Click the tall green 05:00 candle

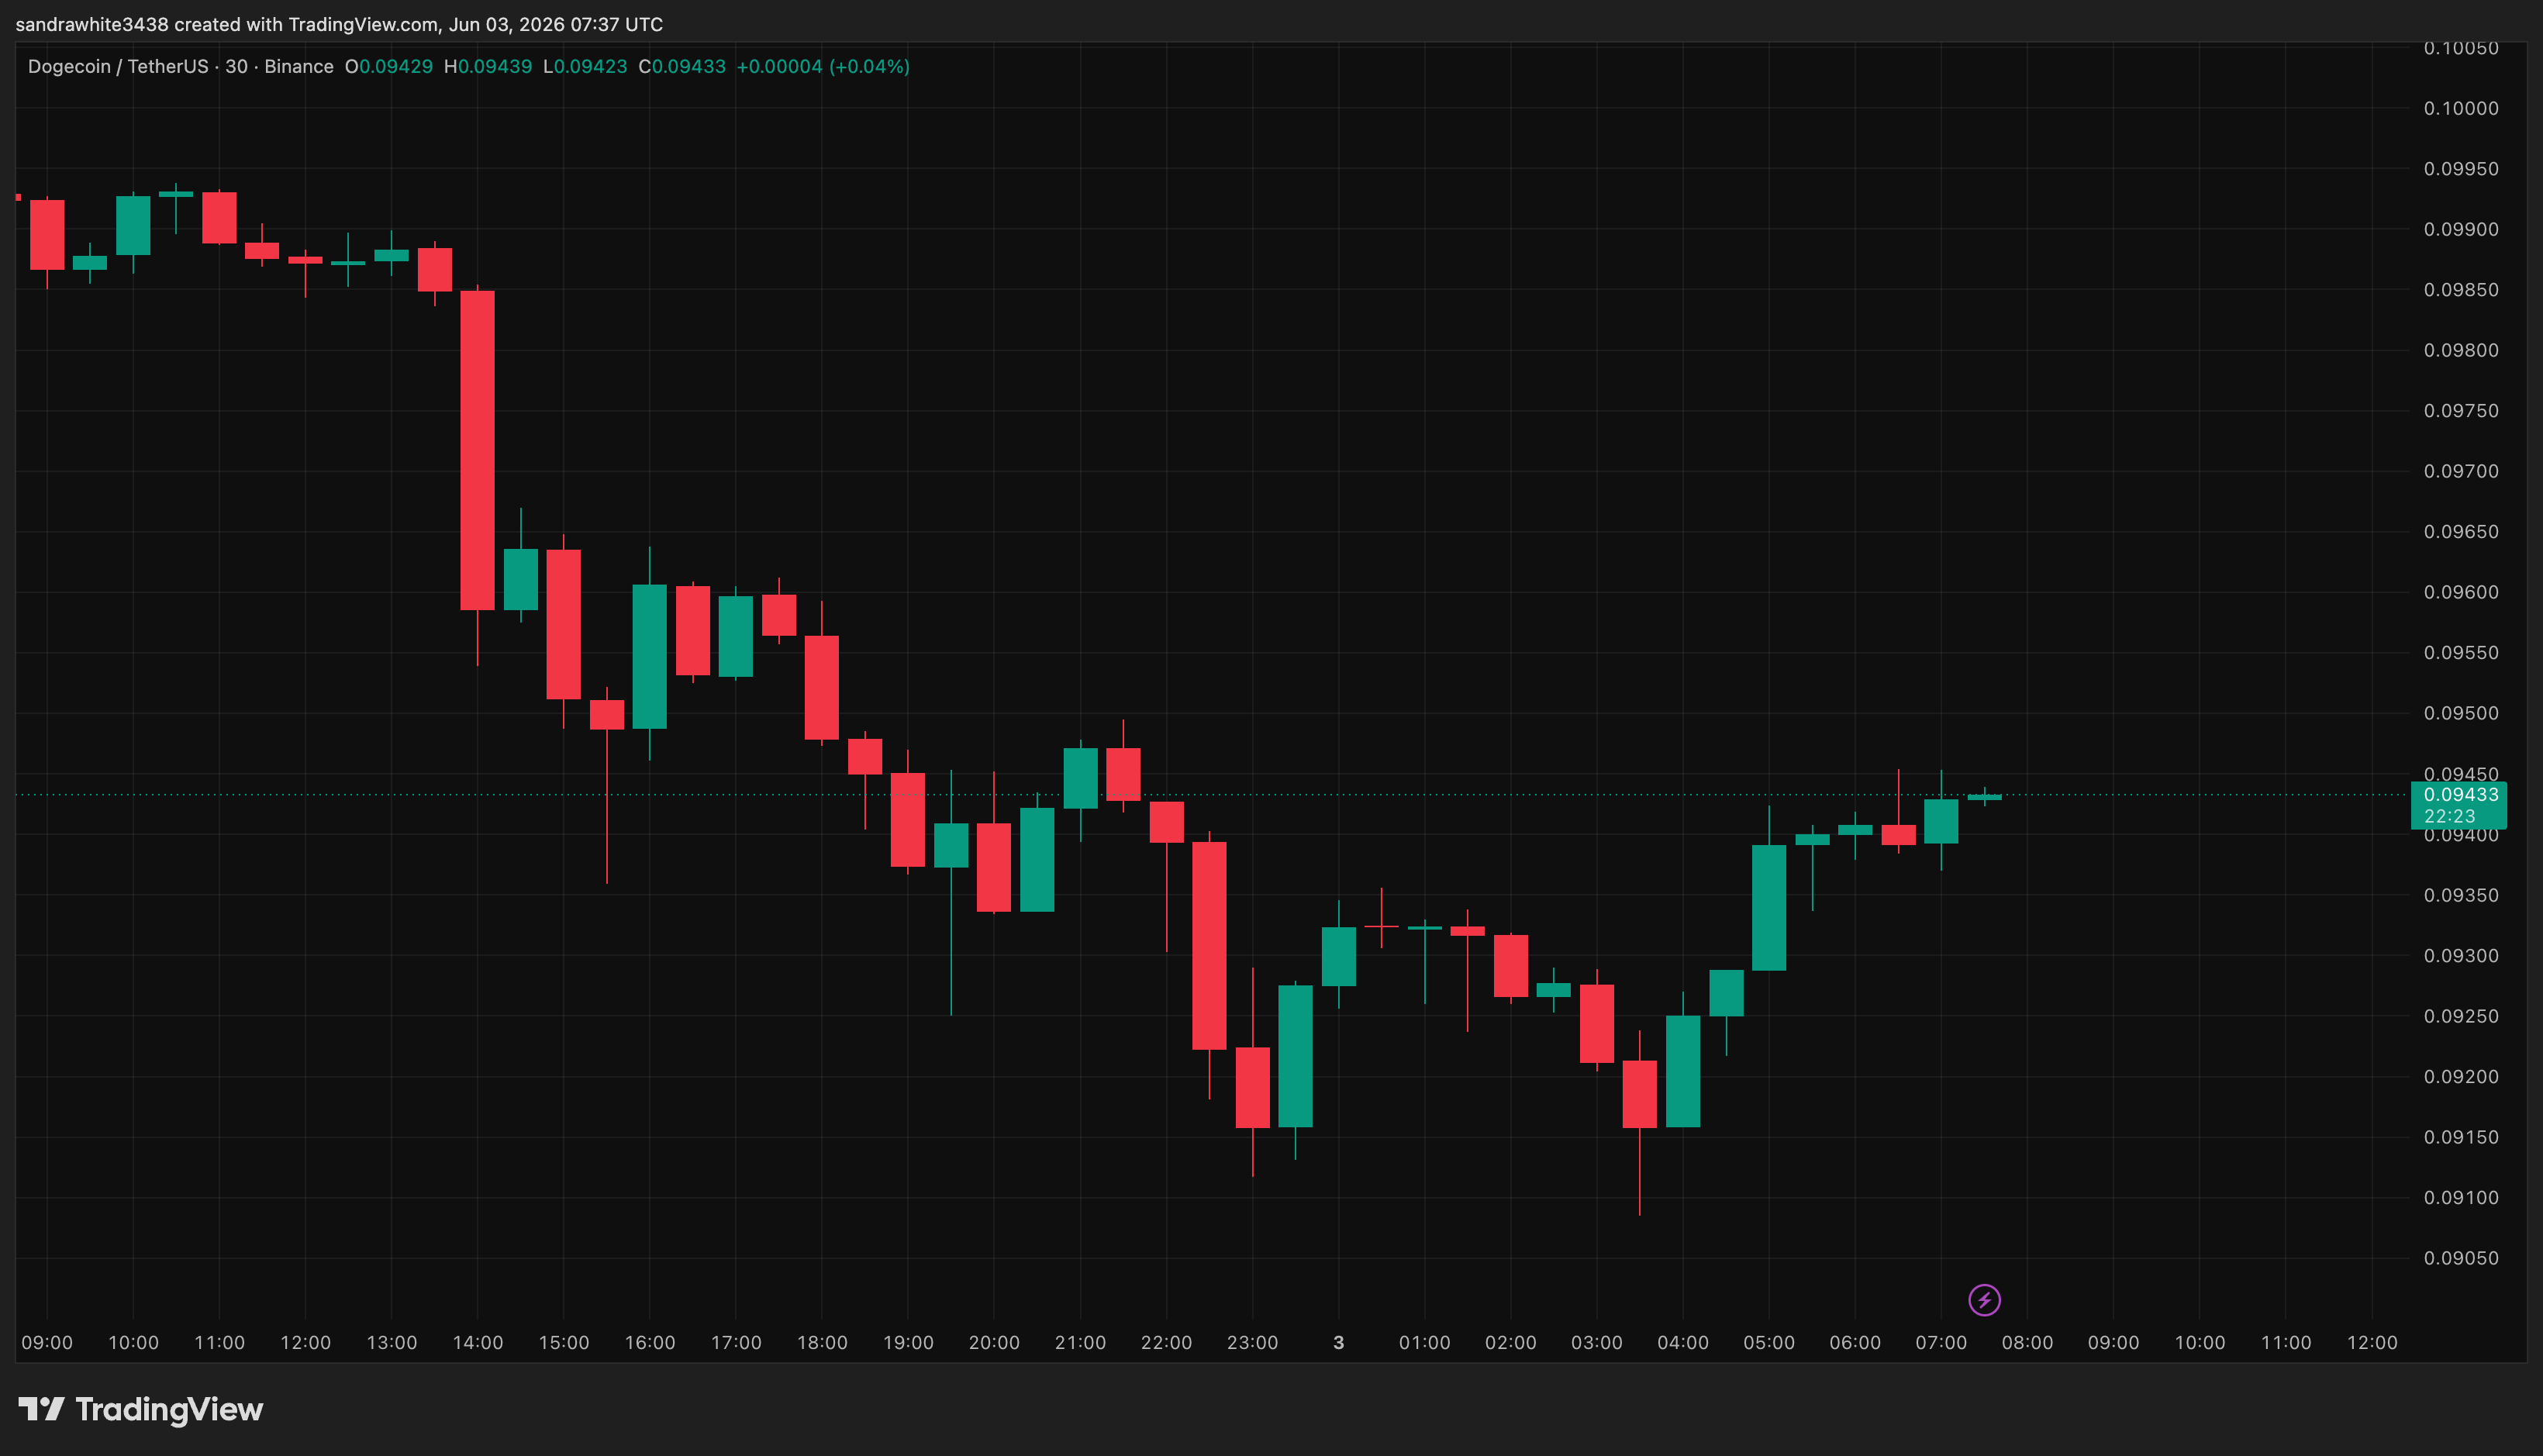[x=1769, y=908]
